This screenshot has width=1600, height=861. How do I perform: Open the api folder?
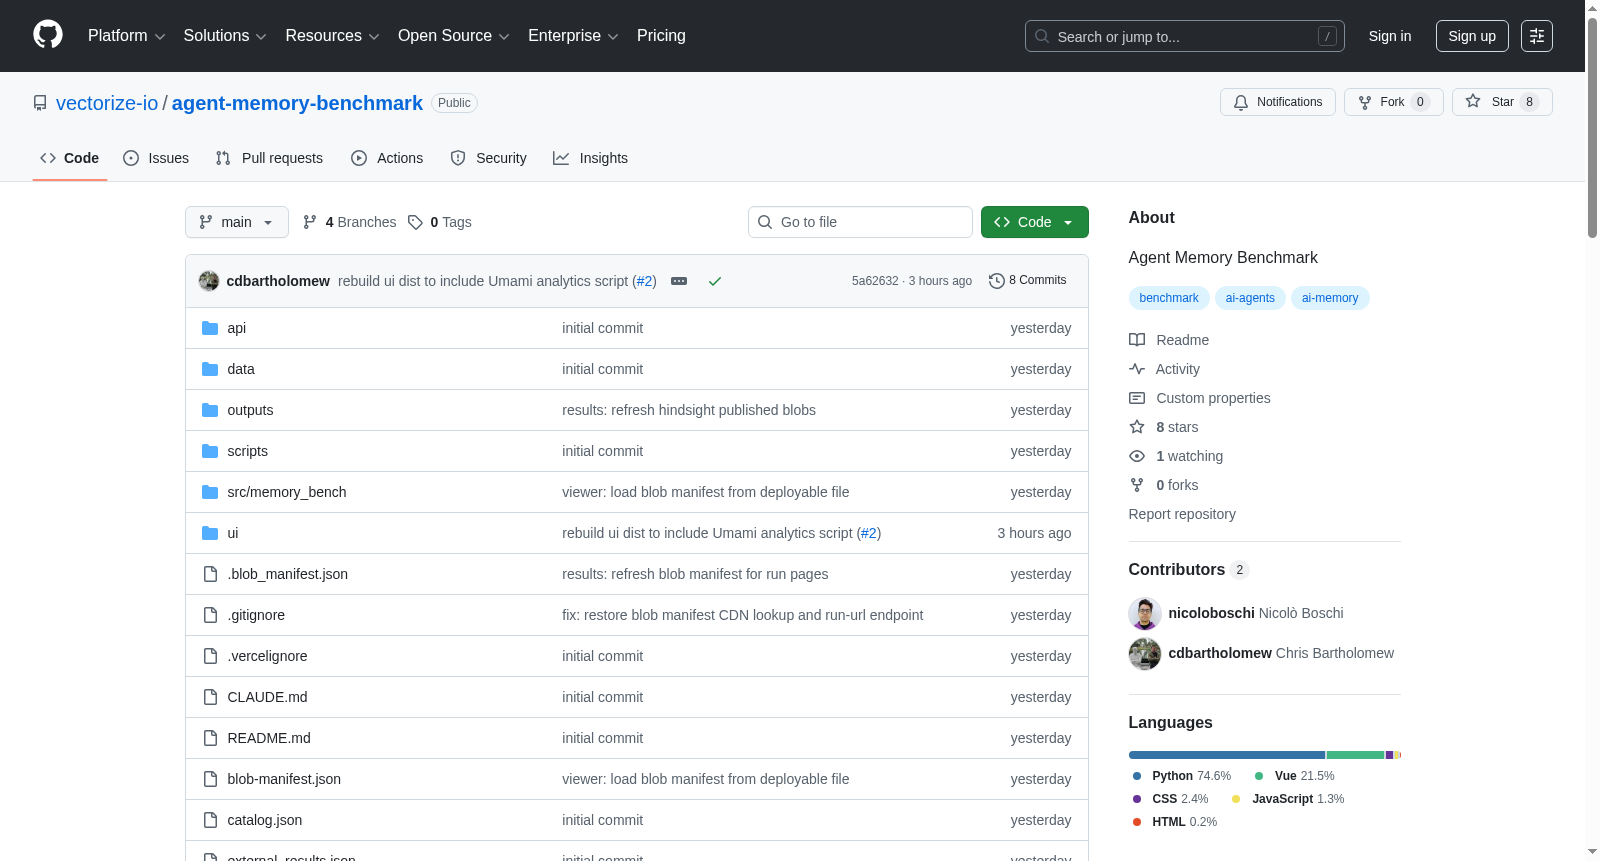click(237, 328)
